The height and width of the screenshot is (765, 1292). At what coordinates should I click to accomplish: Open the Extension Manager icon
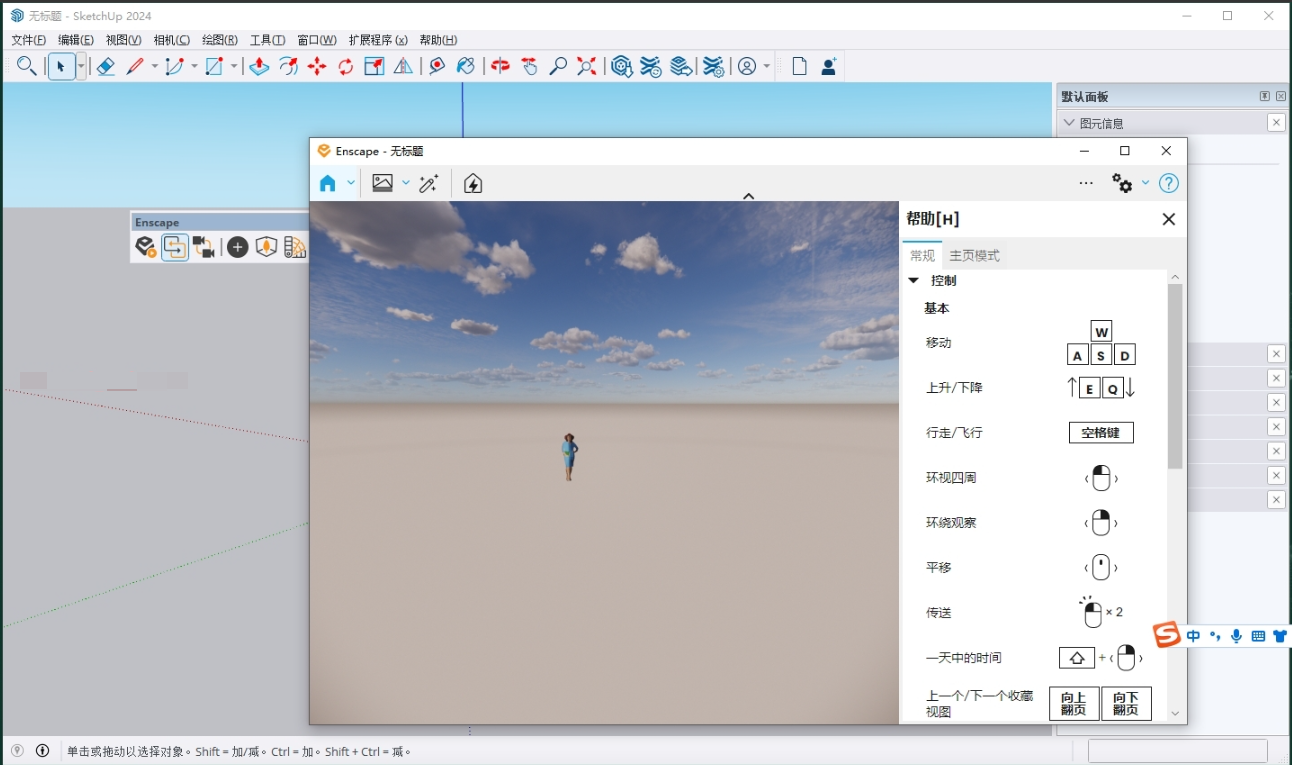[x=713, y=66]
